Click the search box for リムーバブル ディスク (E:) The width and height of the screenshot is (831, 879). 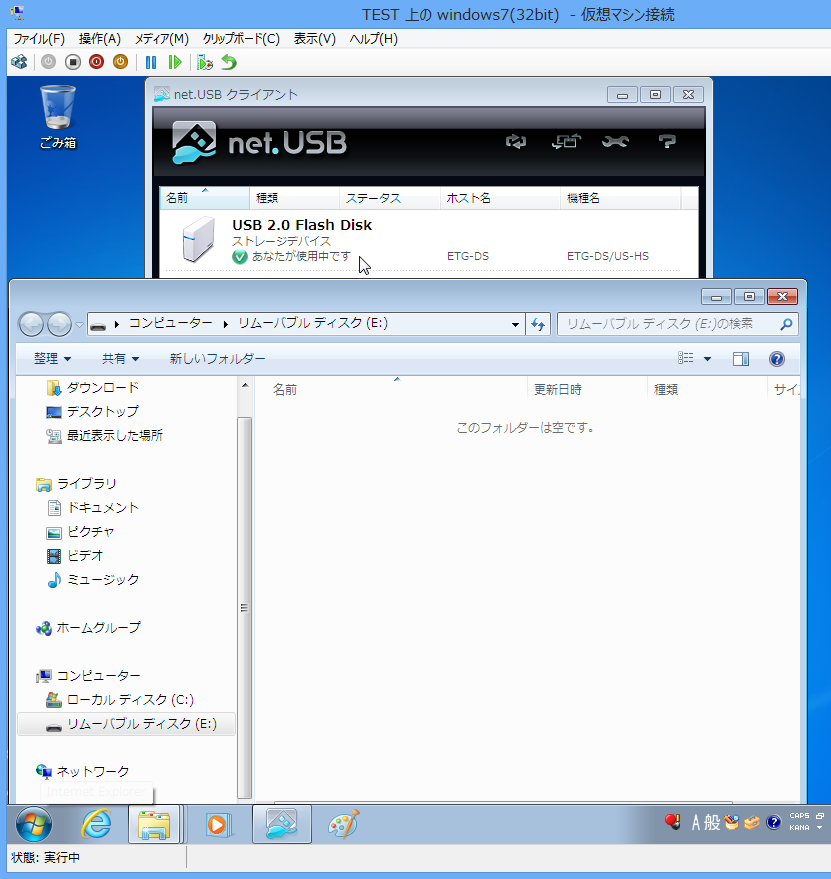(677, 324)
